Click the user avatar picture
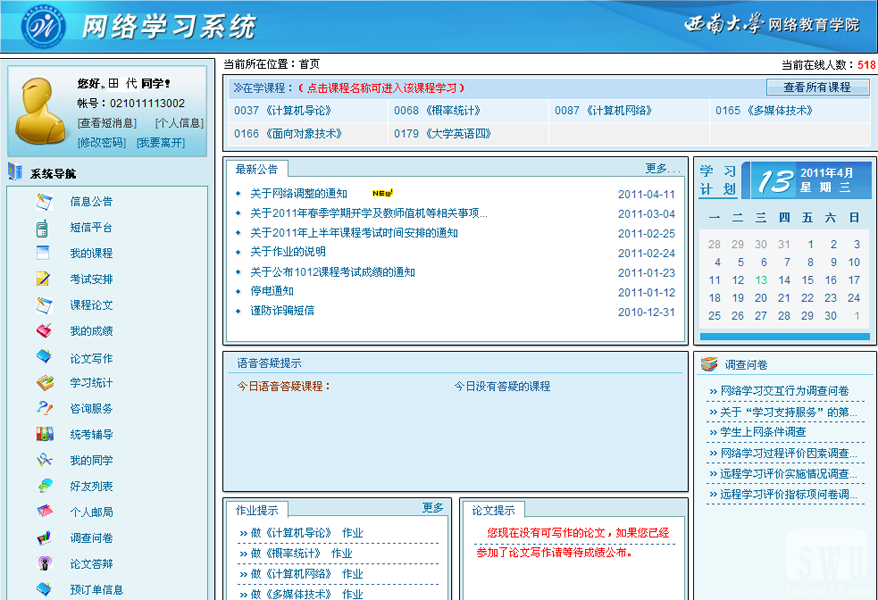The image size is (878, 600). coord(42,110)
